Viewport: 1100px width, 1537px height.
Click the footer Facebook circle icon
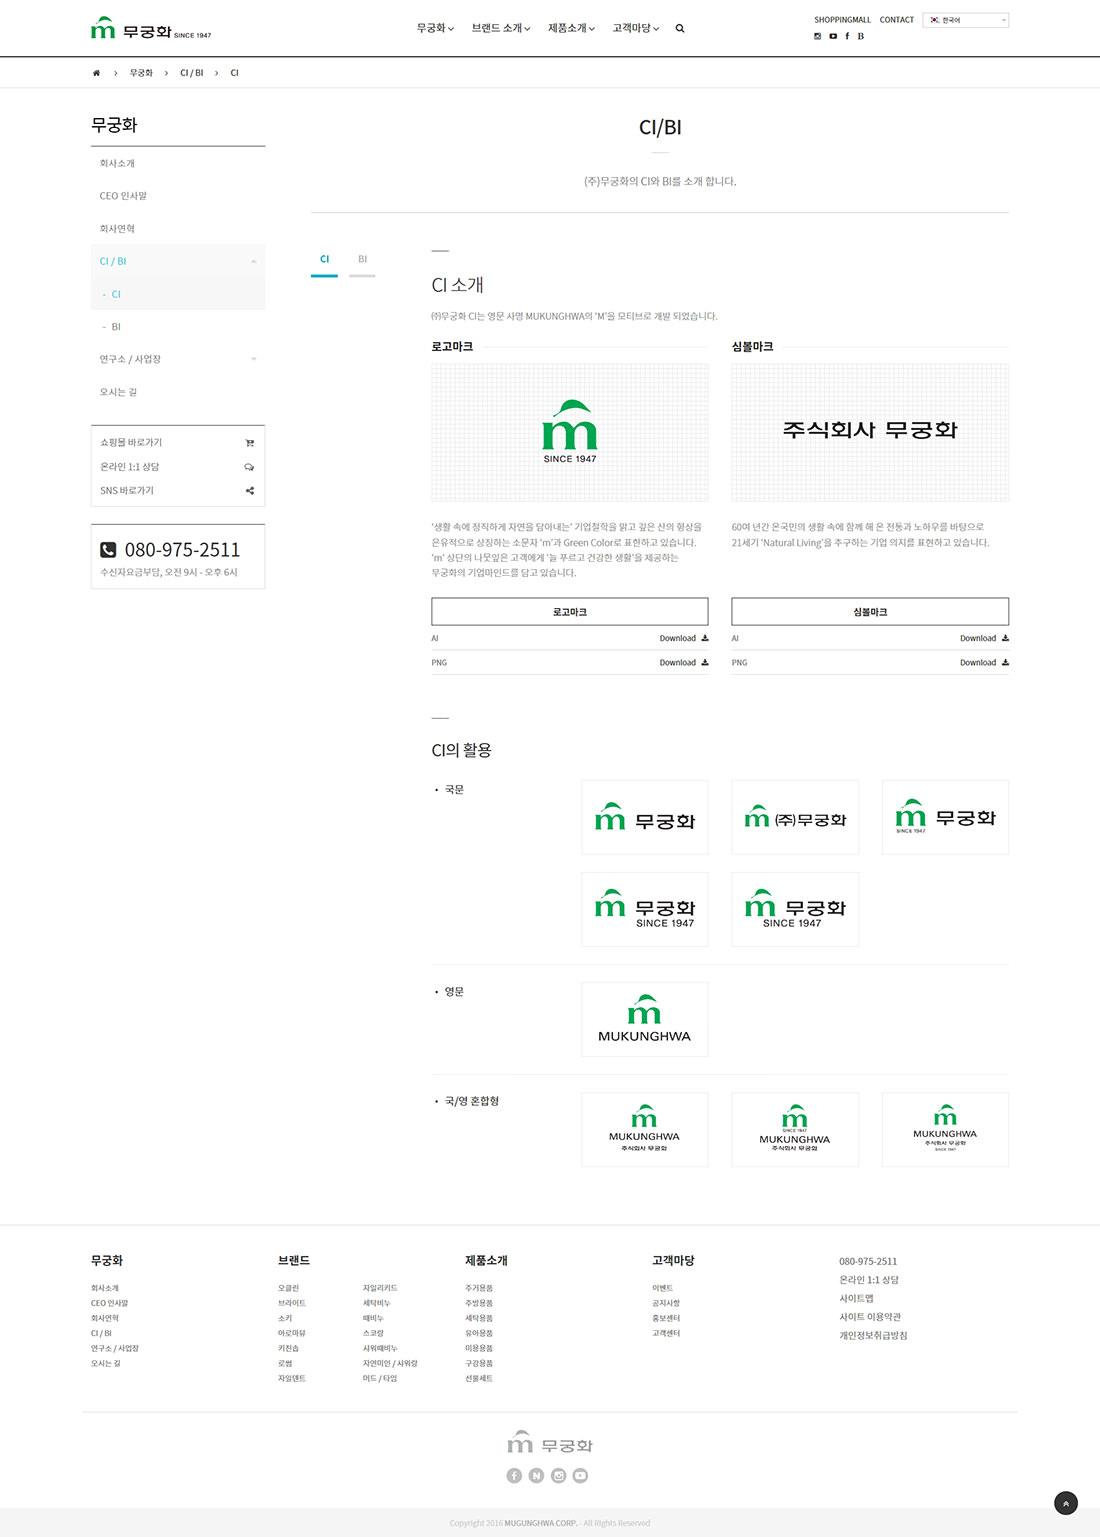[x=514, y=1475]
